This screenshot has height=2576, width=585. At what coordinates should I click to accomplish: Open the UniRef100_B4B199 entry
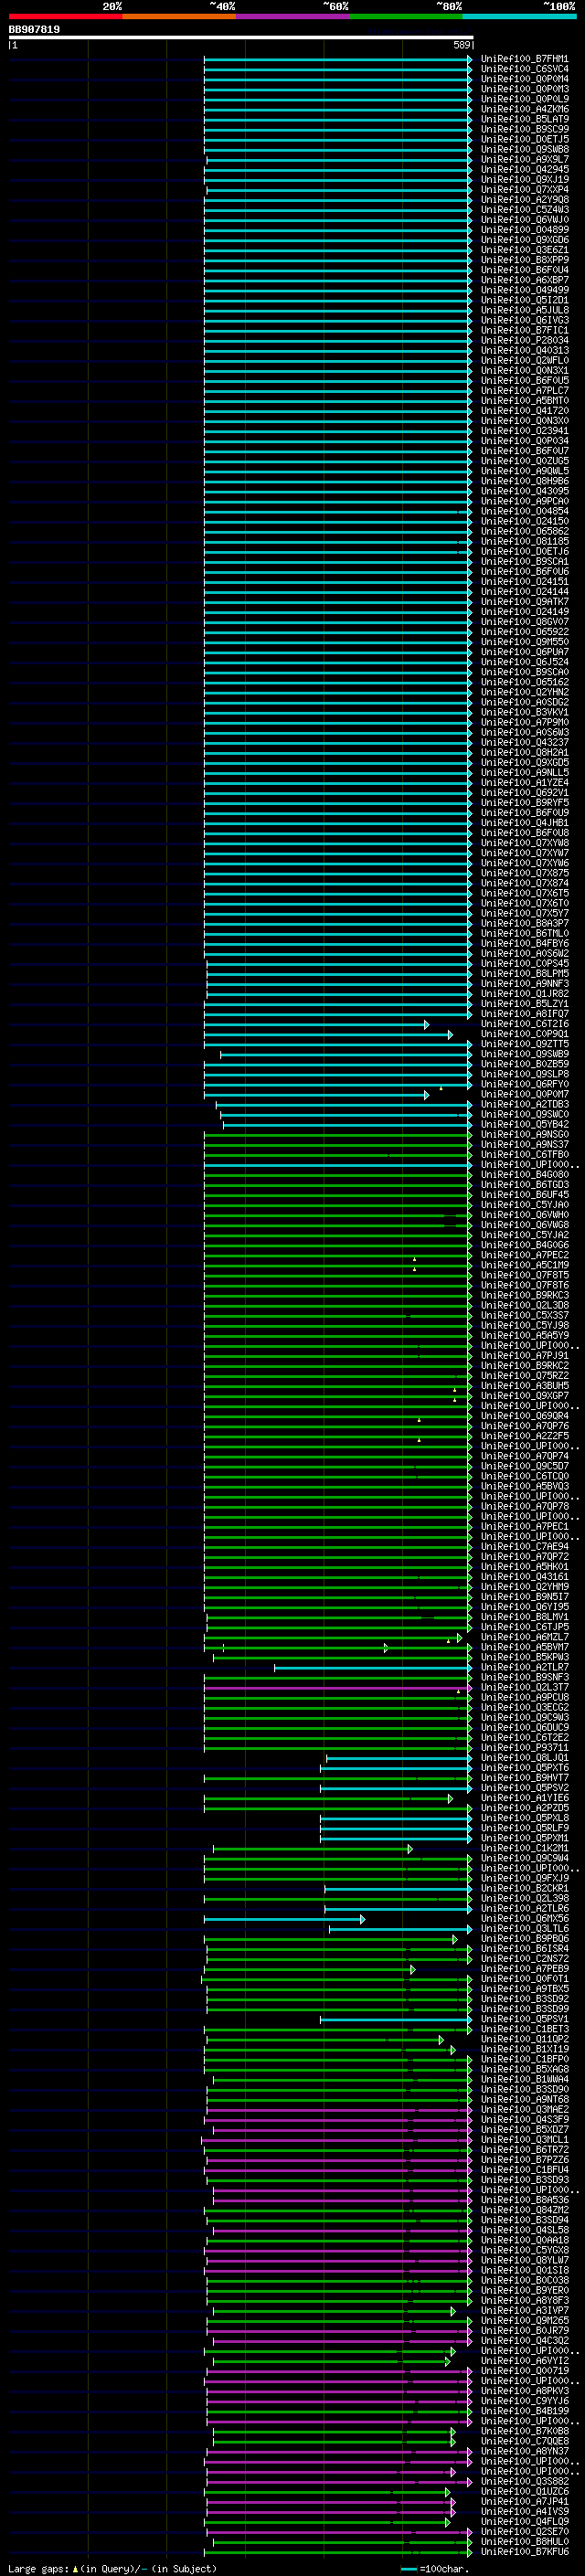coord(524,2411)
